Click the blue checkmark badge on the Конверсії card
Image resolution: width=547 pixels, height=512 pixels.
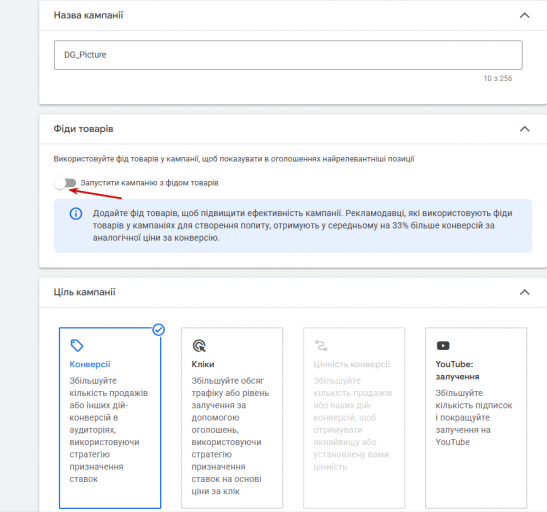(x=159, y=330)
